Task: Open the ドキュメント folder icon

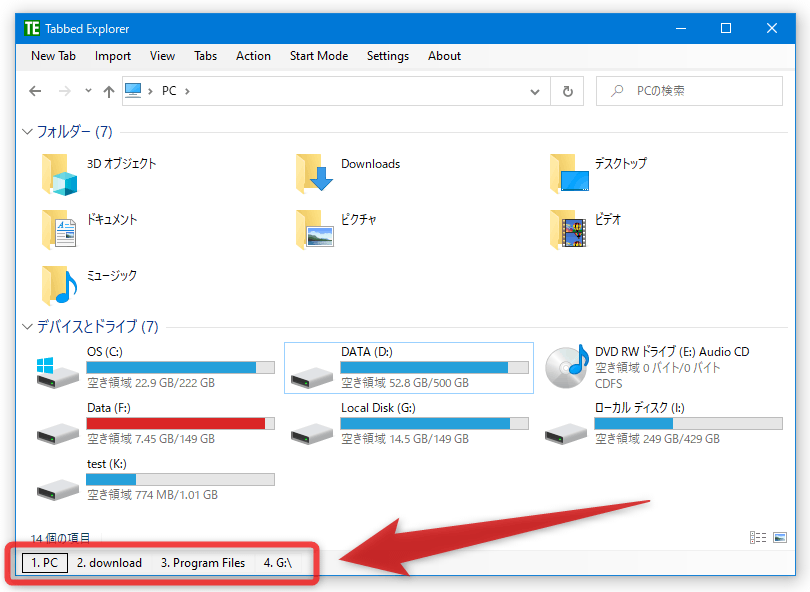Action: point(59,230)
